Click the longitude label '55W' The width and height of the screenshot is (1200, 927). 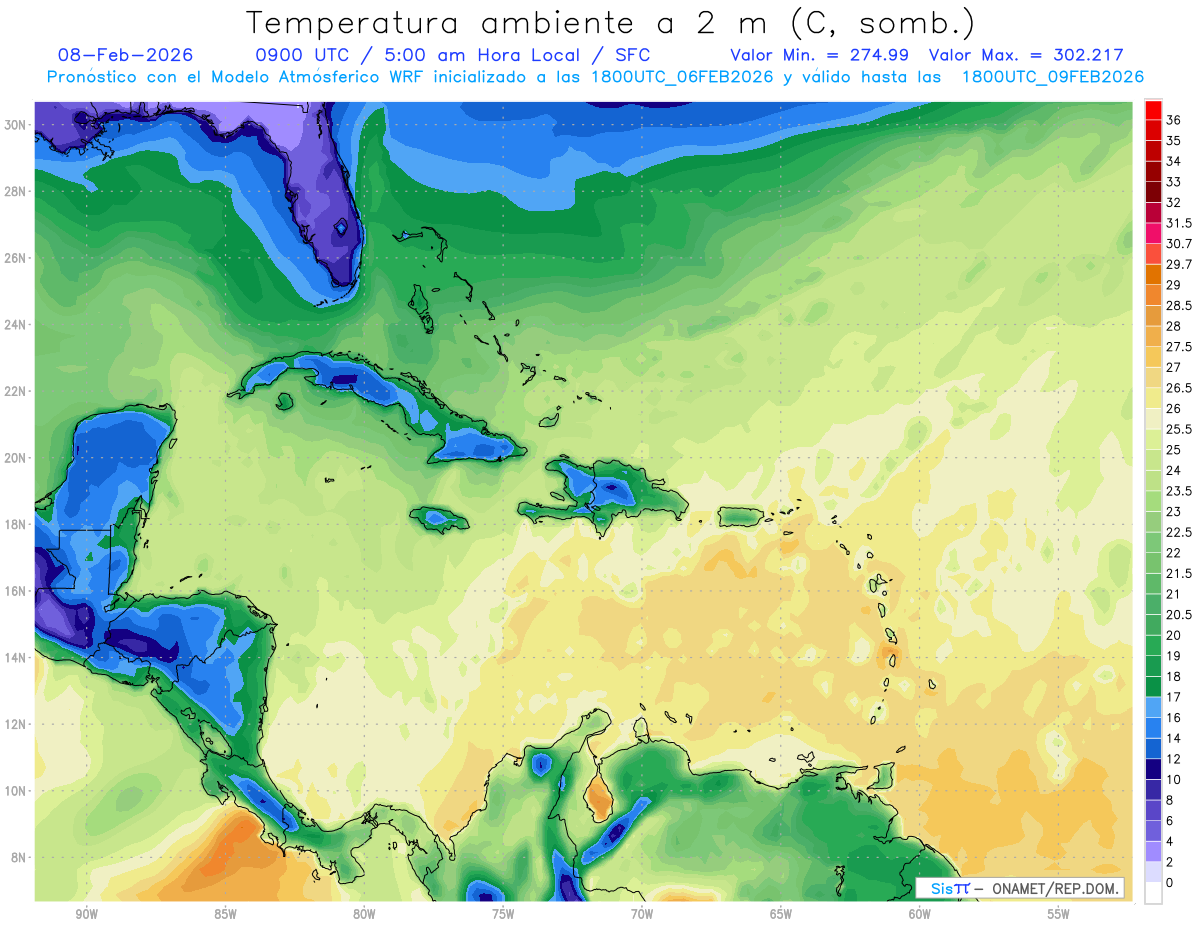tap(1059, 914)
